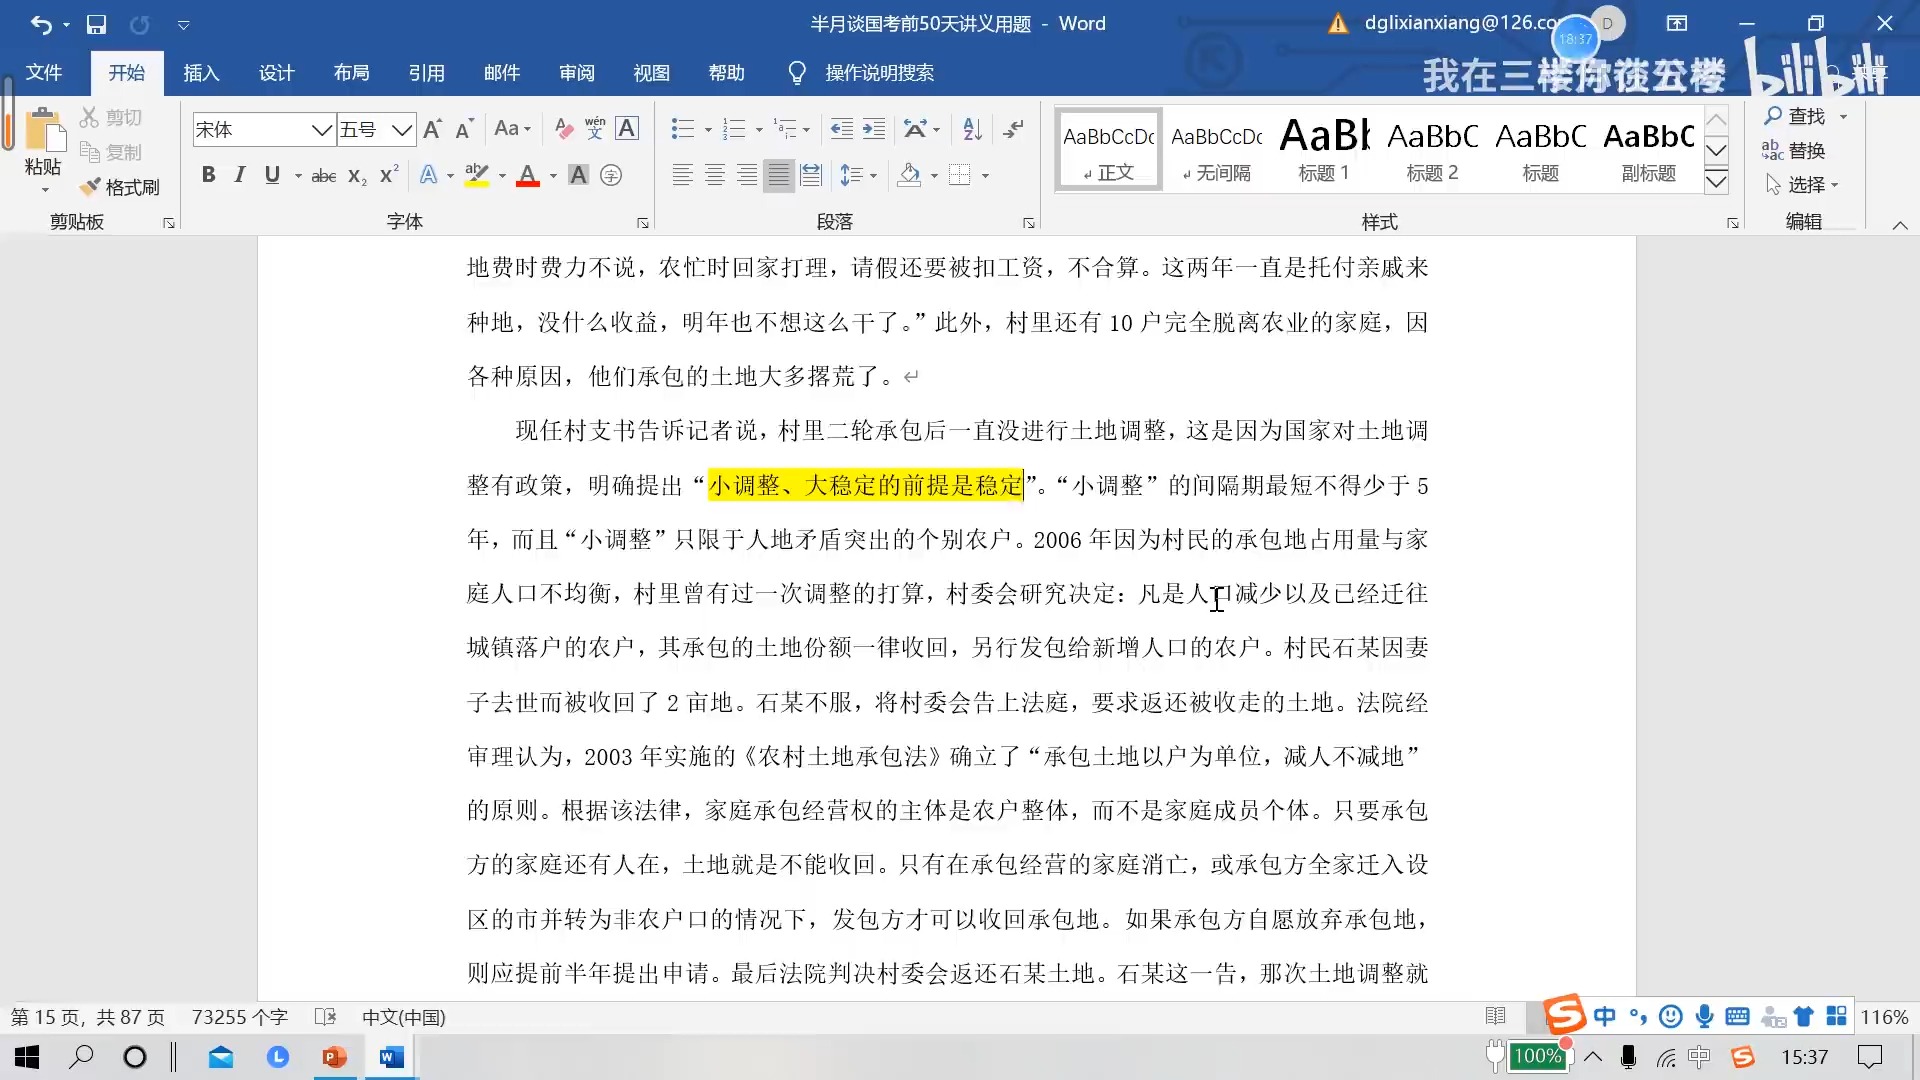
Task: Apply yellow text highlight color
Action: coord(477,175)
